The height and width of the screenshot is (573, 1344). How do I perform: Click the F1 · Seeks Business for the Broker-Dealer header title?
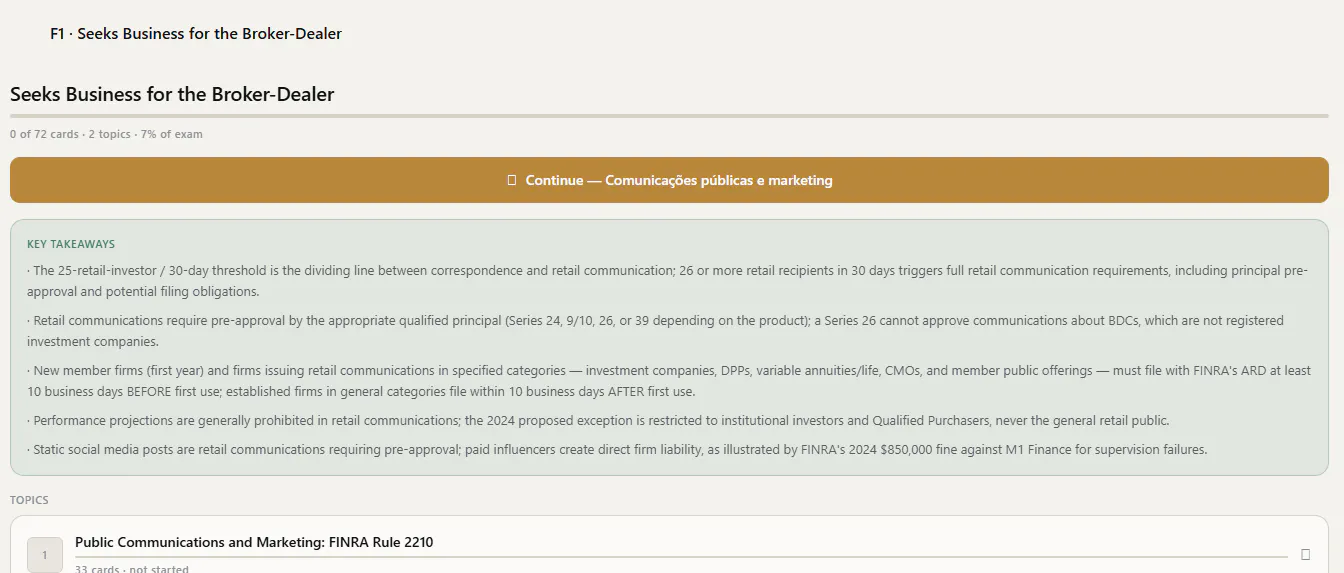(196, 34)
